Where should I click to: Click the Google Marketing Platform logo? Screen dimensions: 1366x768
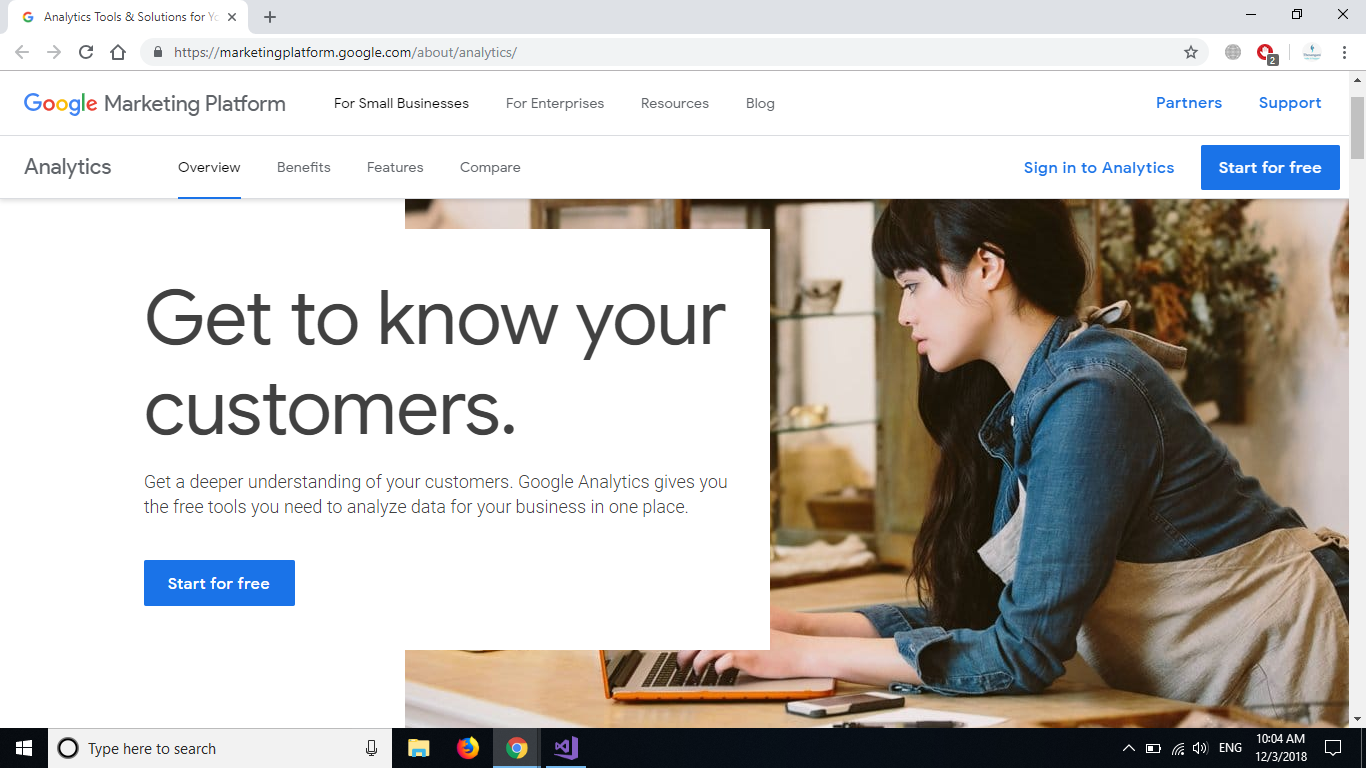[x=155, y=103]
